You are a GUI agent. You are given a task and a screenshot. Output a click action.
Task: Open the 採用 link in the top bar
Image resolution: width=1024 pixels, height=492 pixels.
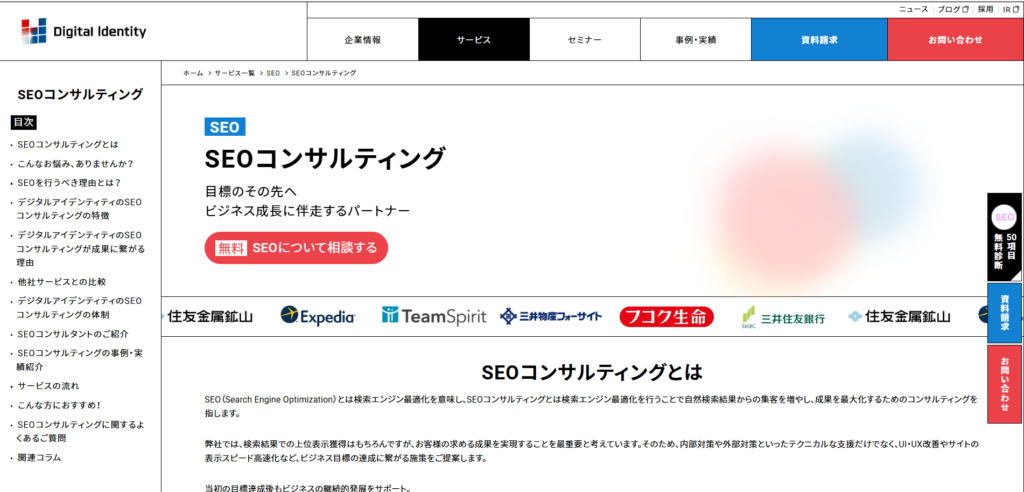[985, 9]
